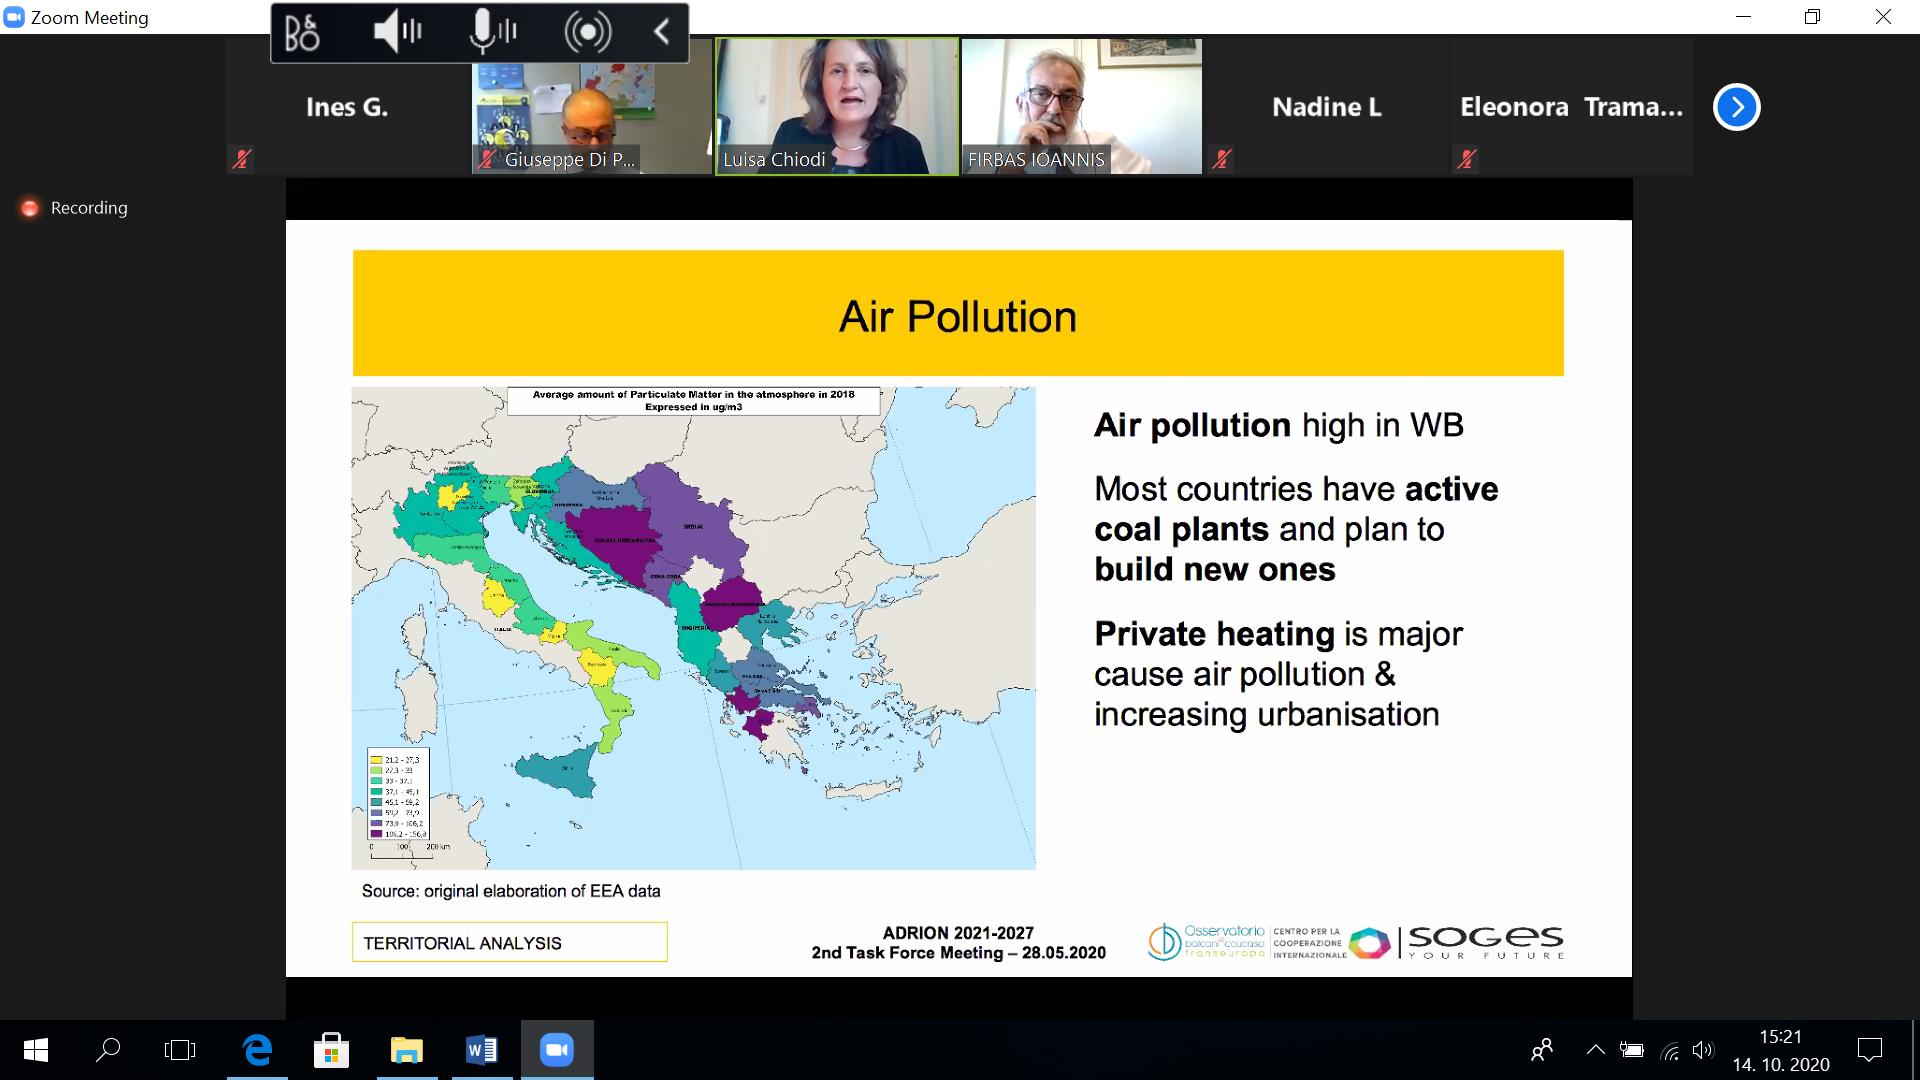This screenshot has height=1080, width=1920.
Task: Click the B&O audio icon in floating toolbar
Action: pos(302,33)
